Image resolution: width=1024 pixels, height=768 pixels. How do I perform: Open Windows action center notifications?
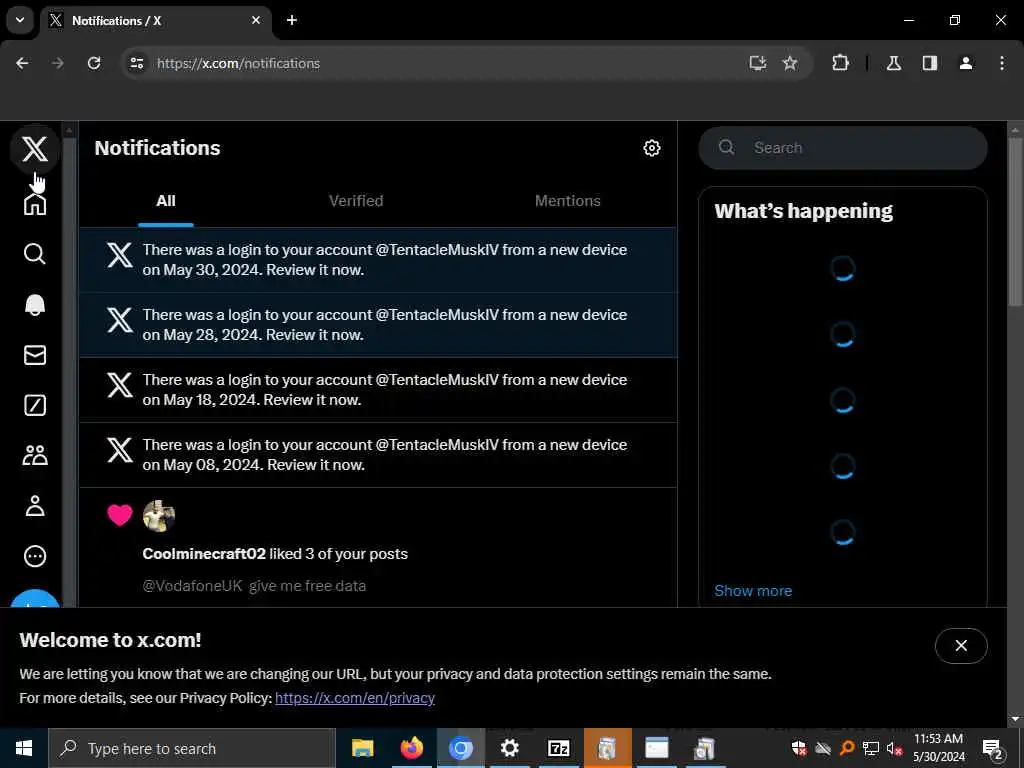coord(993,749)
